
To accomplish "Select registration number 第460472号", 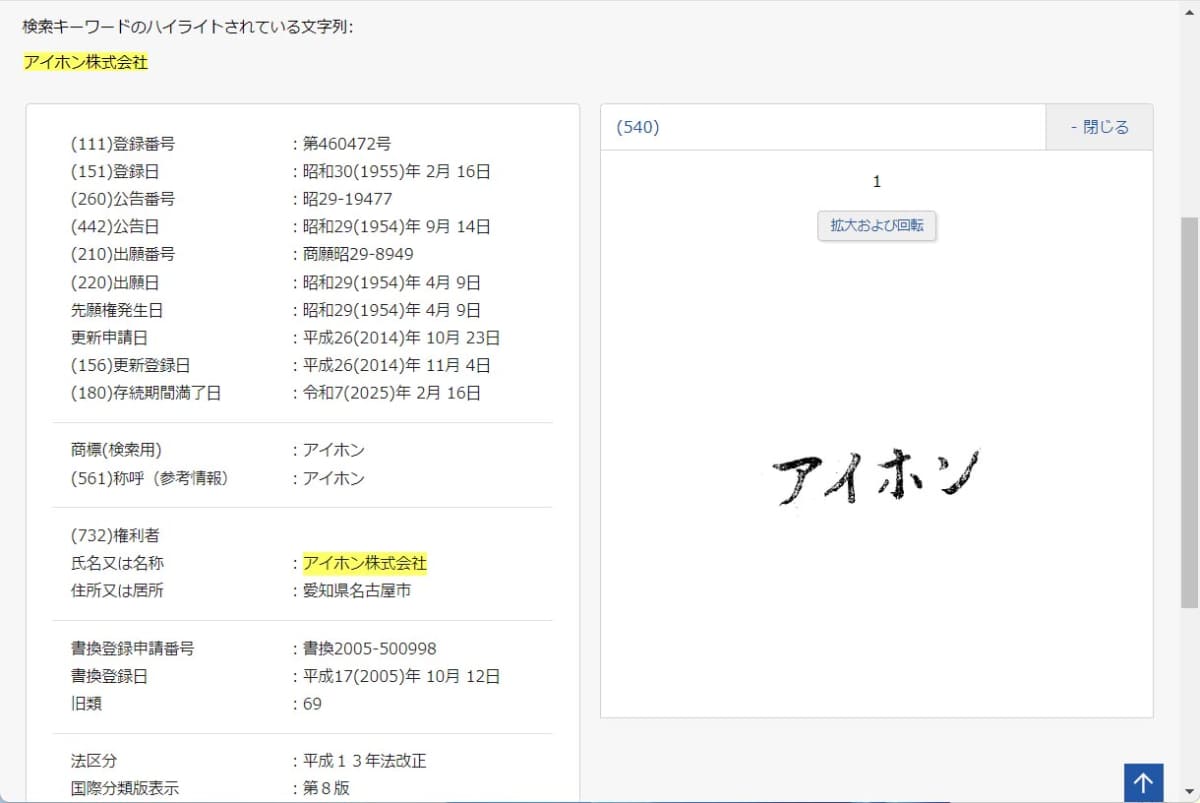I will 347,144.
